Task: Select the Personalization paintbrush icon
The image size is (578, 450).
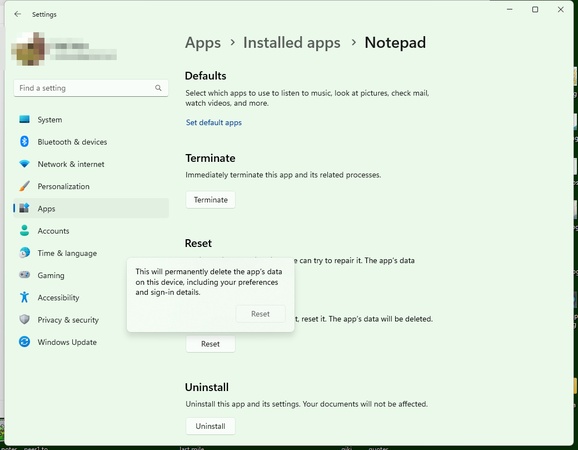Action: coord(24,186)
